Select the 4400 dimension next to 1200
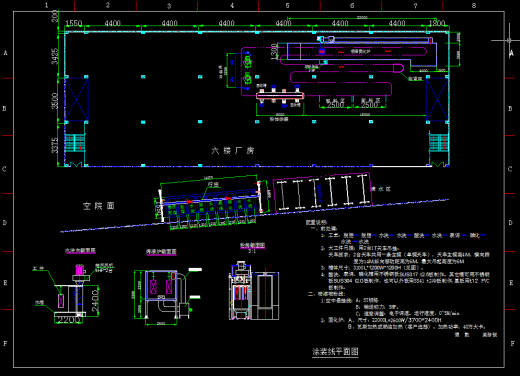The width and height of the screenshot is (520, 376). tap(397, 23)
